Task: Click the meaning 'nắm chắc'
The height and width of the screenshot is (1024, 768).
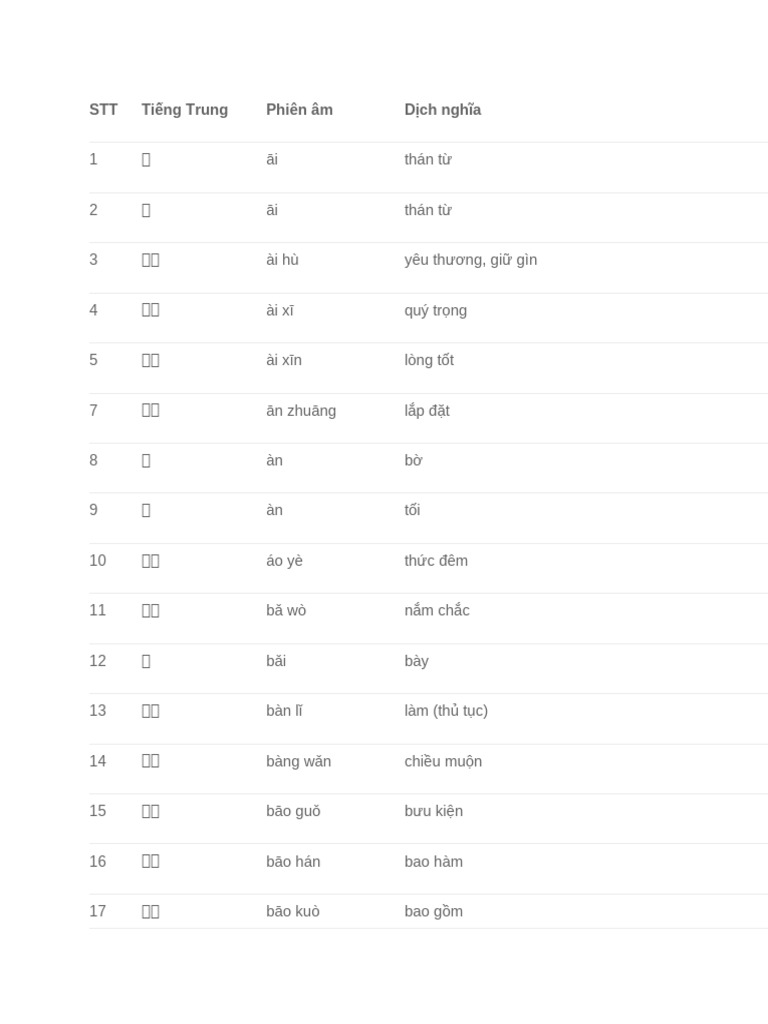Action: tap(437, 611)
